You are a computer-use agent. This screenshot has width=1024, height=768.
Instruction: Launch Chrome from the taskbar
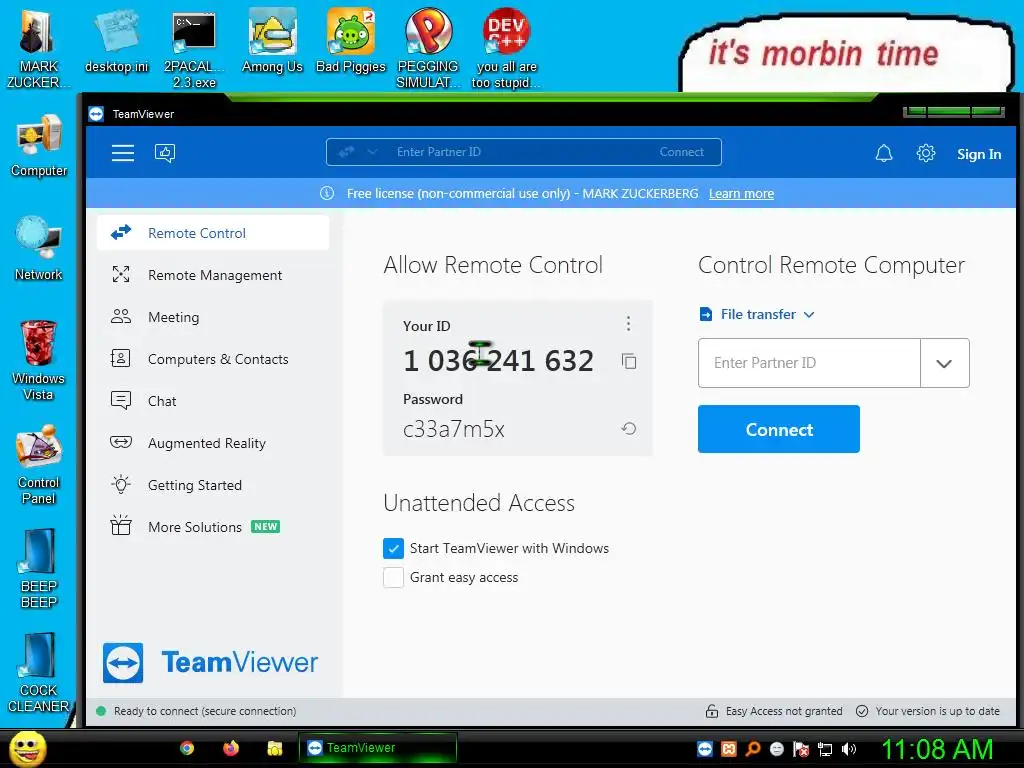coord(187,748)
